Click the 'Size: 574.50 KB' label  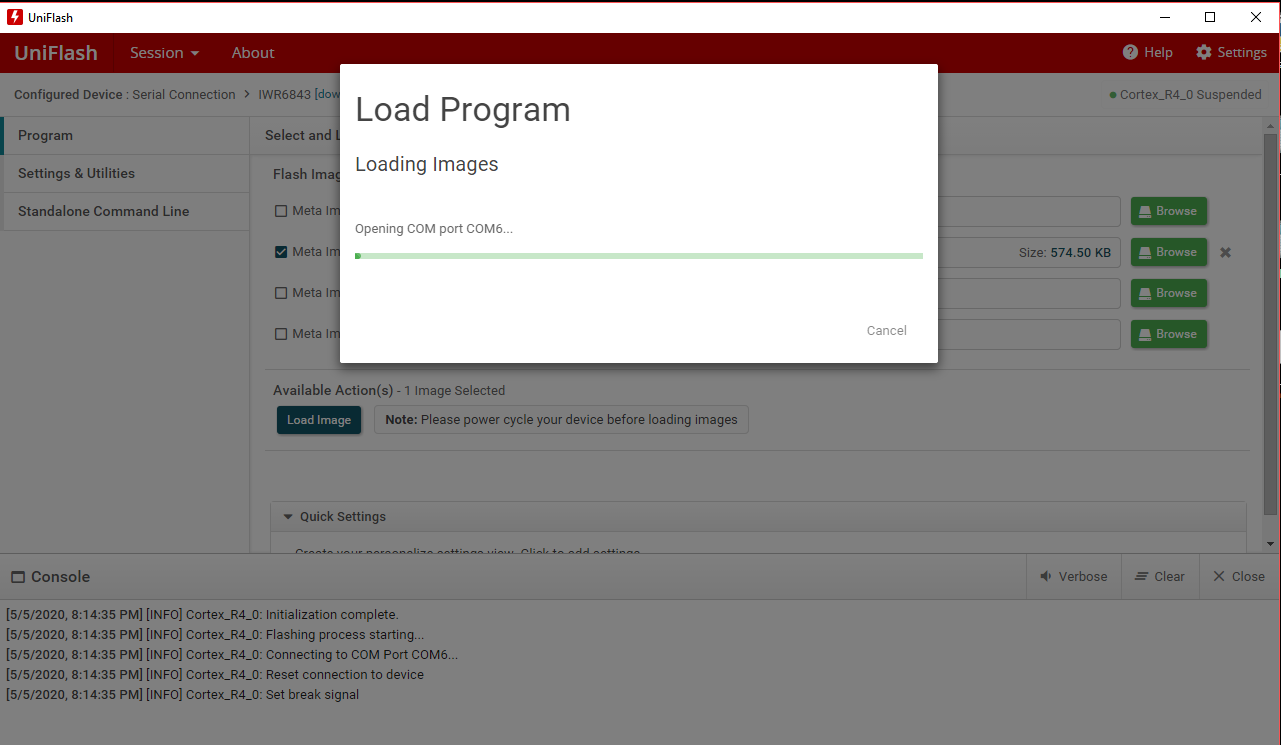tap(1065, 253)
